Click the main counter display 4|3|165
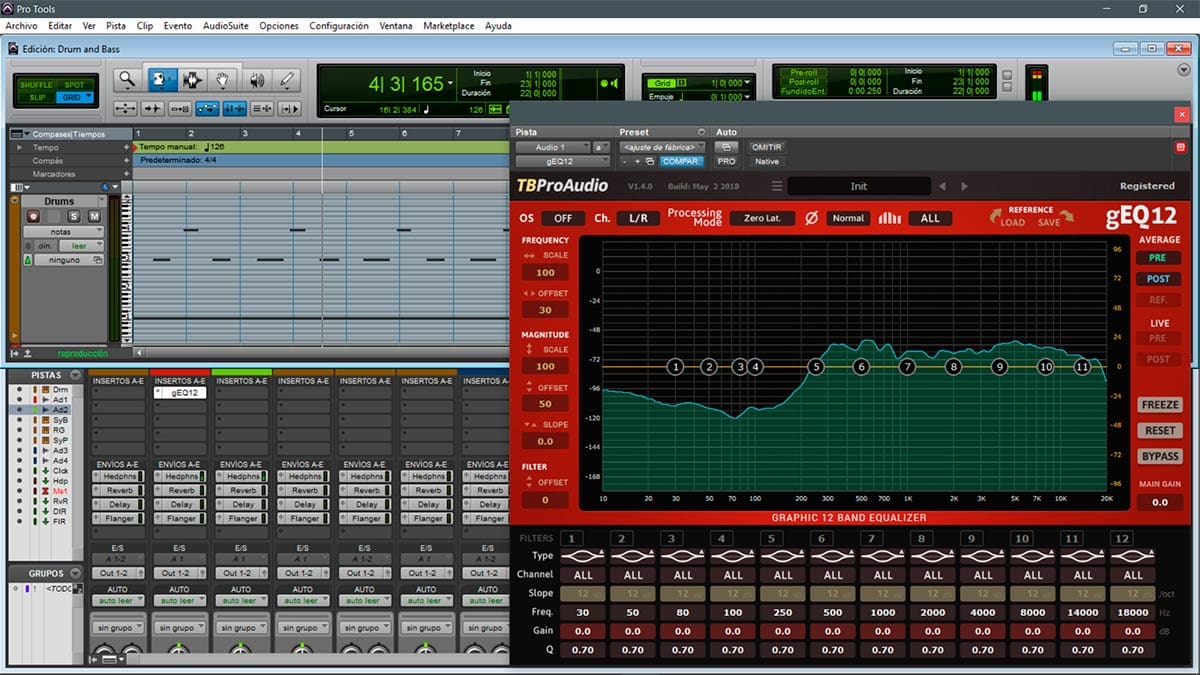Viewport: 1200px width, 675px height. pos(406,84)
